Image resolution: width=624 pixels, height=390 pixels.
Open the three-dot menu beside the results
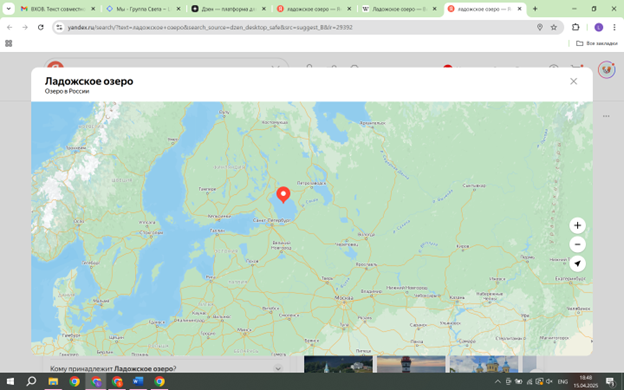click(606, 116)
